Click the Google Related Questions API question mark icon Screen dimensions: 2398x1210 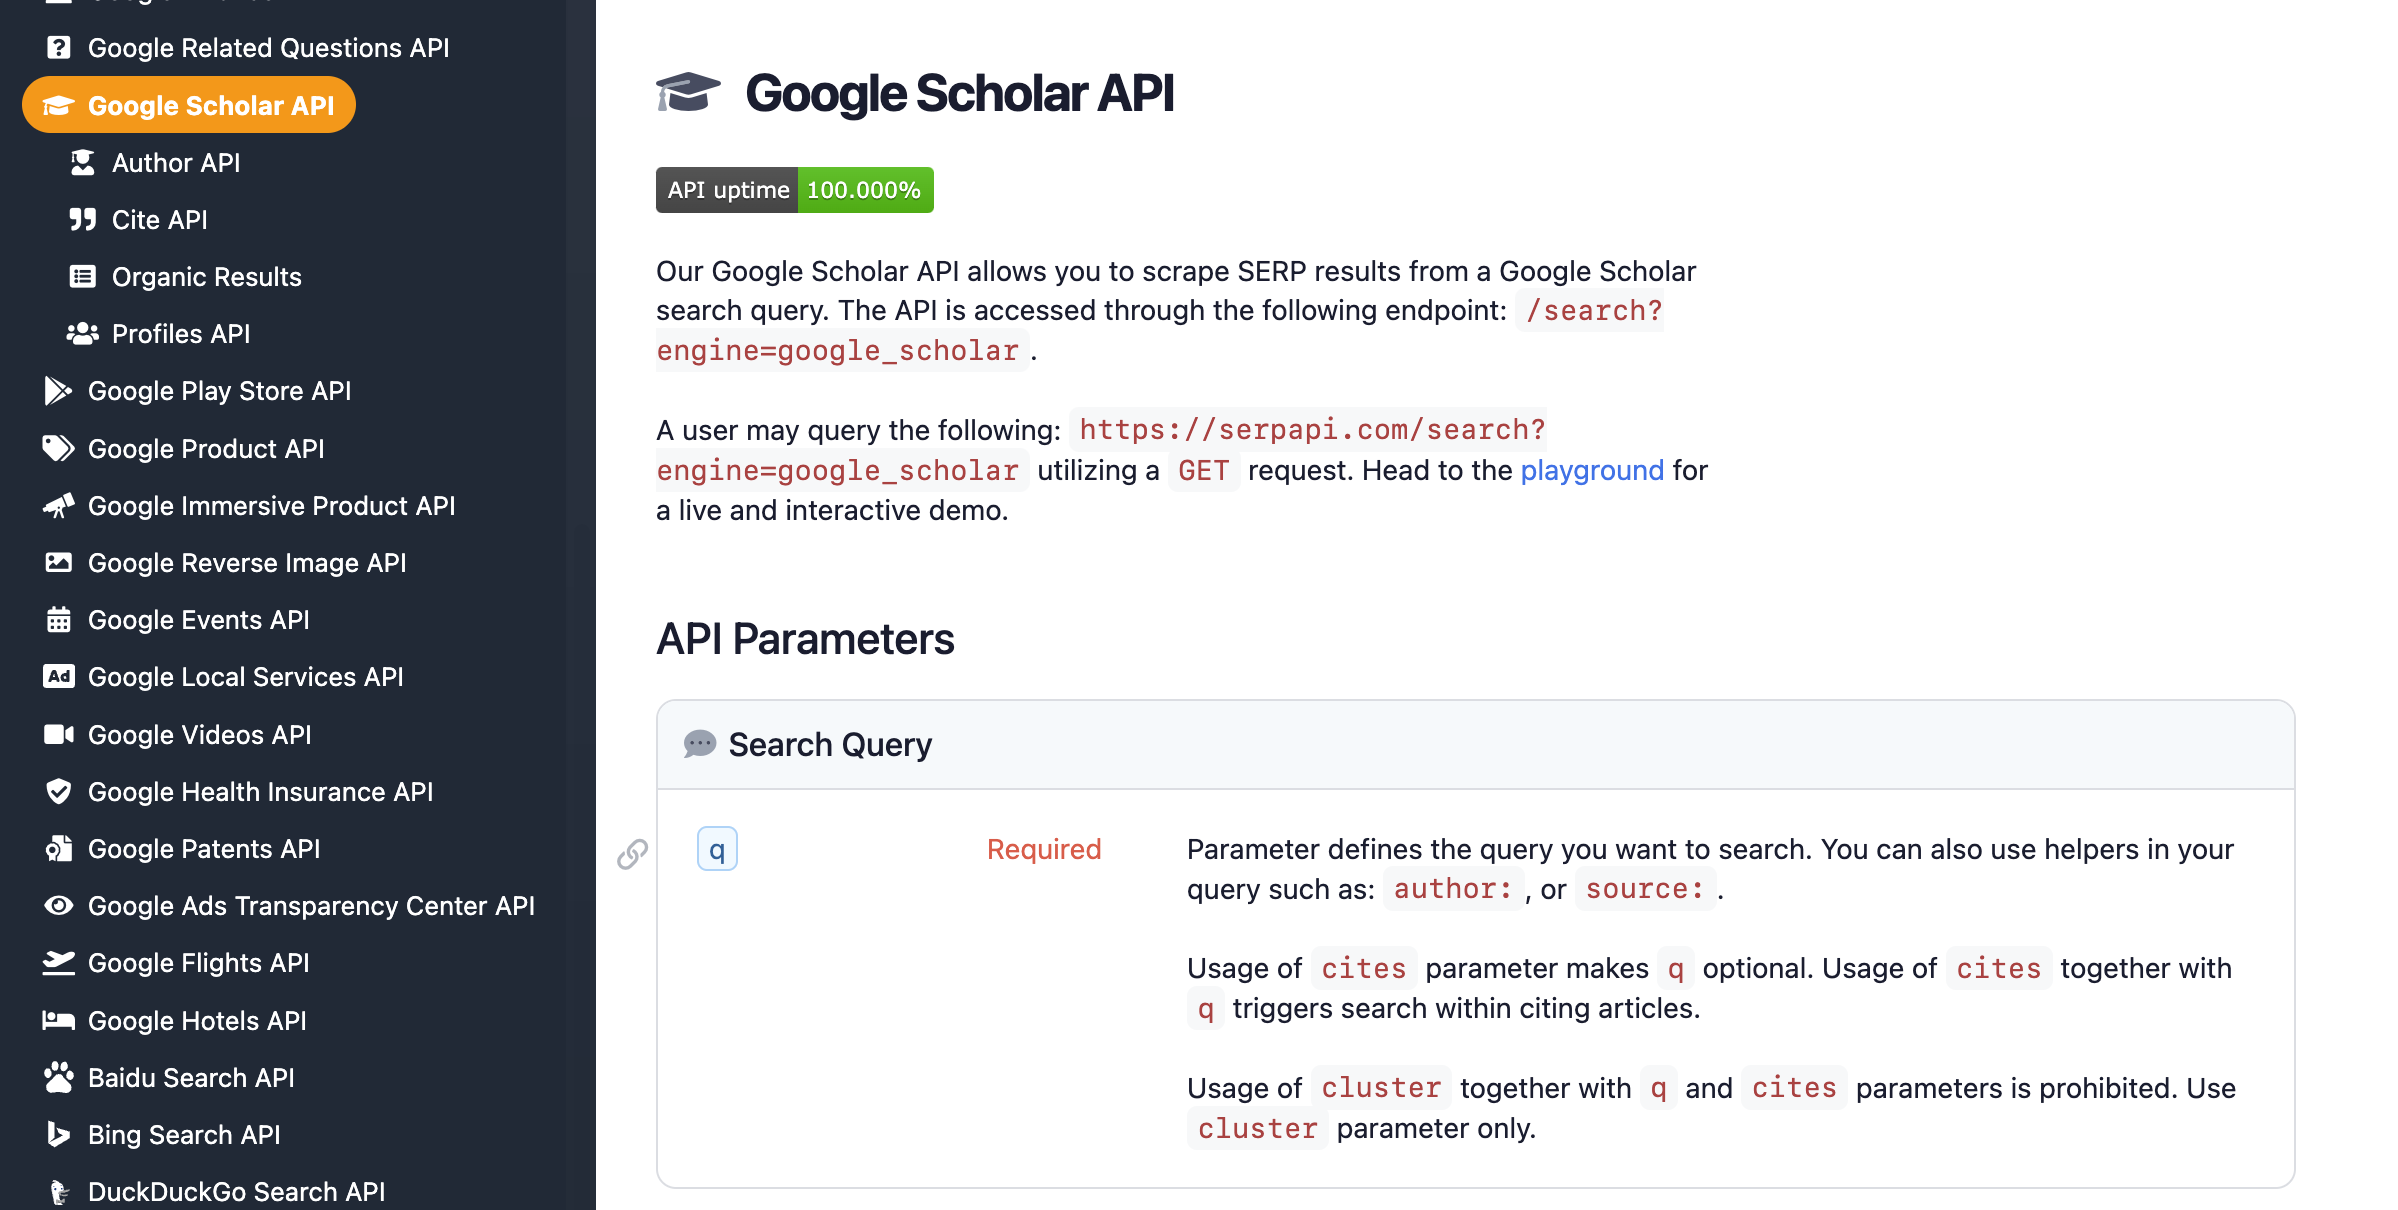coord(57,47)
